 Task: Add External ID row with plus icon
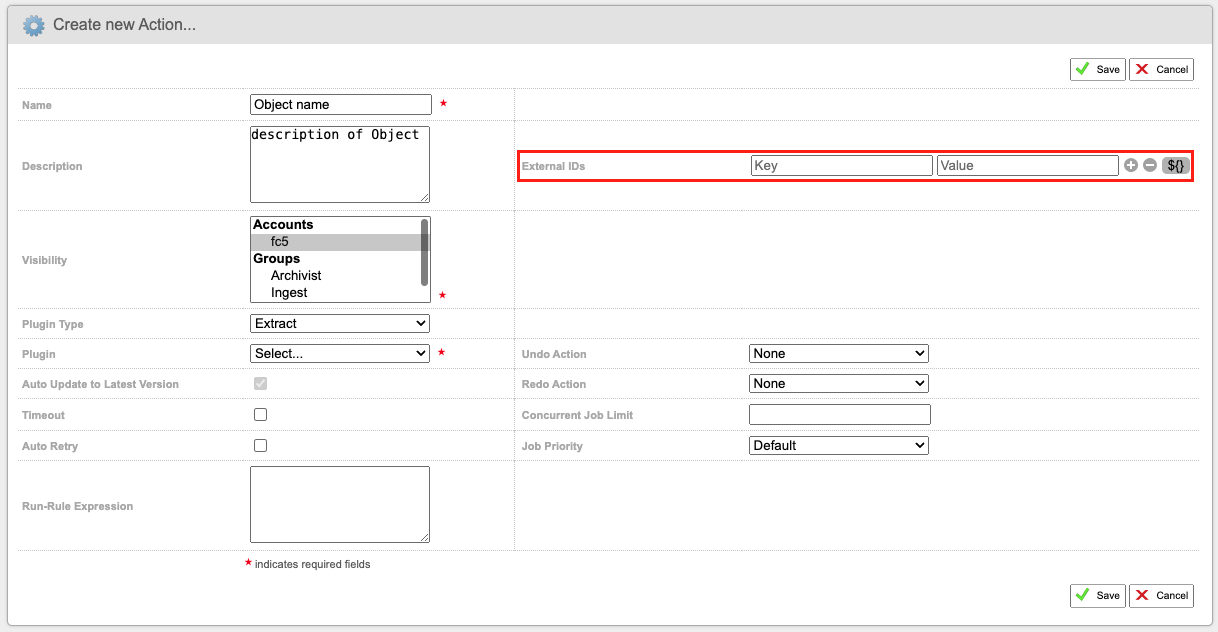coord(1131,165)
